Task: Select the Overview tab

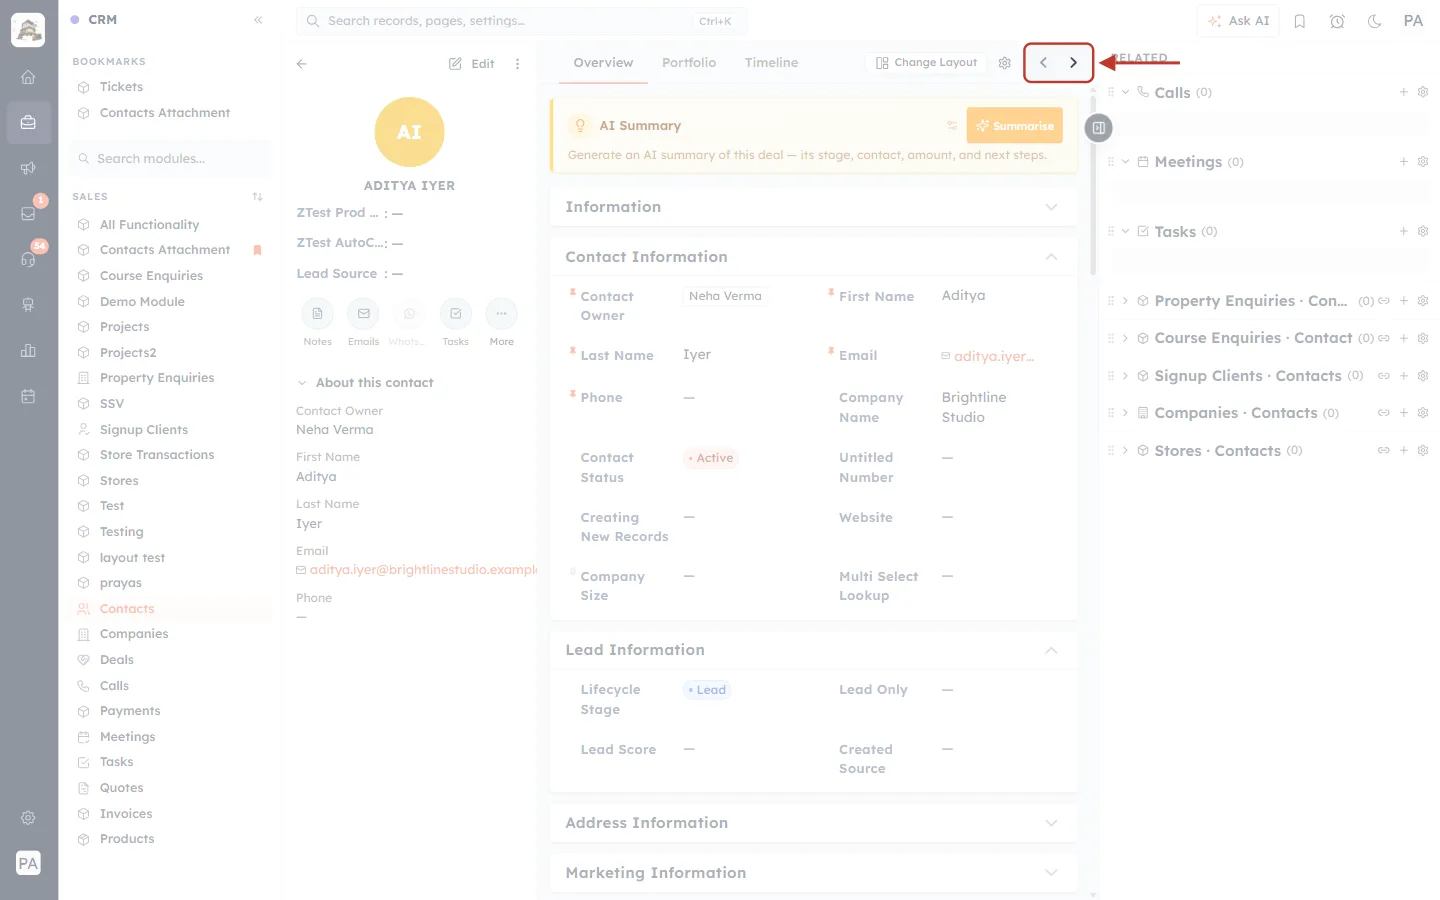Action: click(603, 63)
